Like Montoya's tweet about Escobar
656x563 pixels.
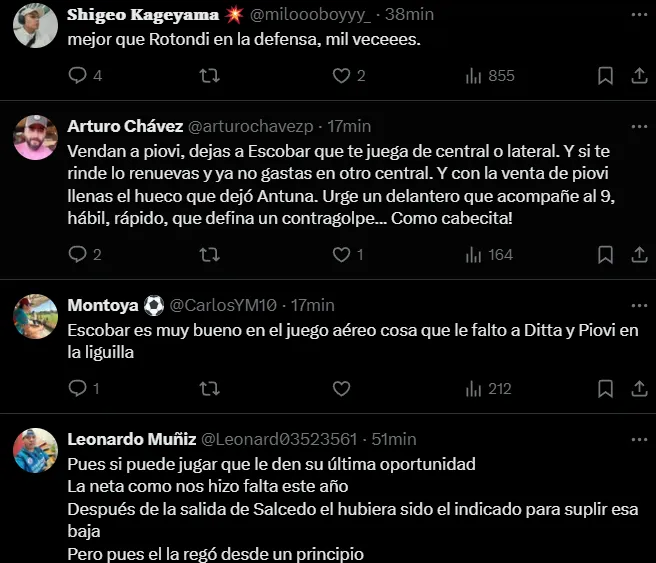(341, 389)
